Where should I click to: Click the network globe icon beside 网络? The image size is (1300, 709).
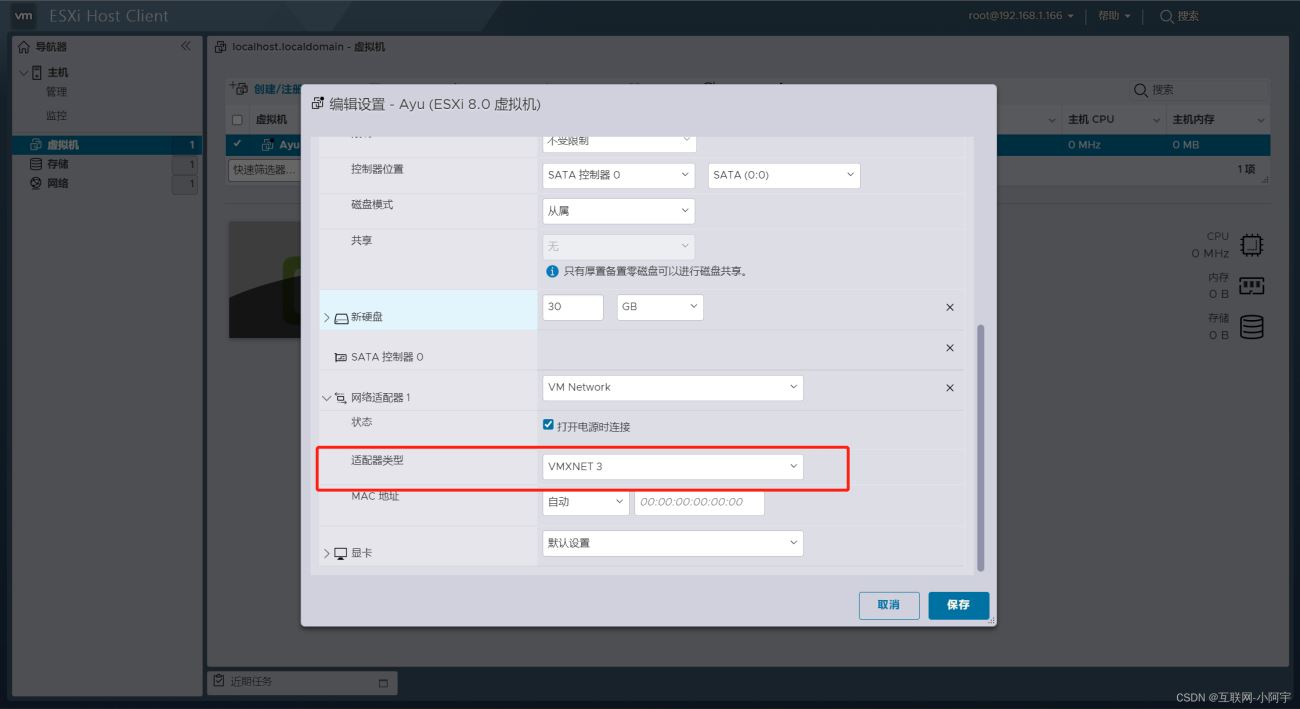coord(36,183)
